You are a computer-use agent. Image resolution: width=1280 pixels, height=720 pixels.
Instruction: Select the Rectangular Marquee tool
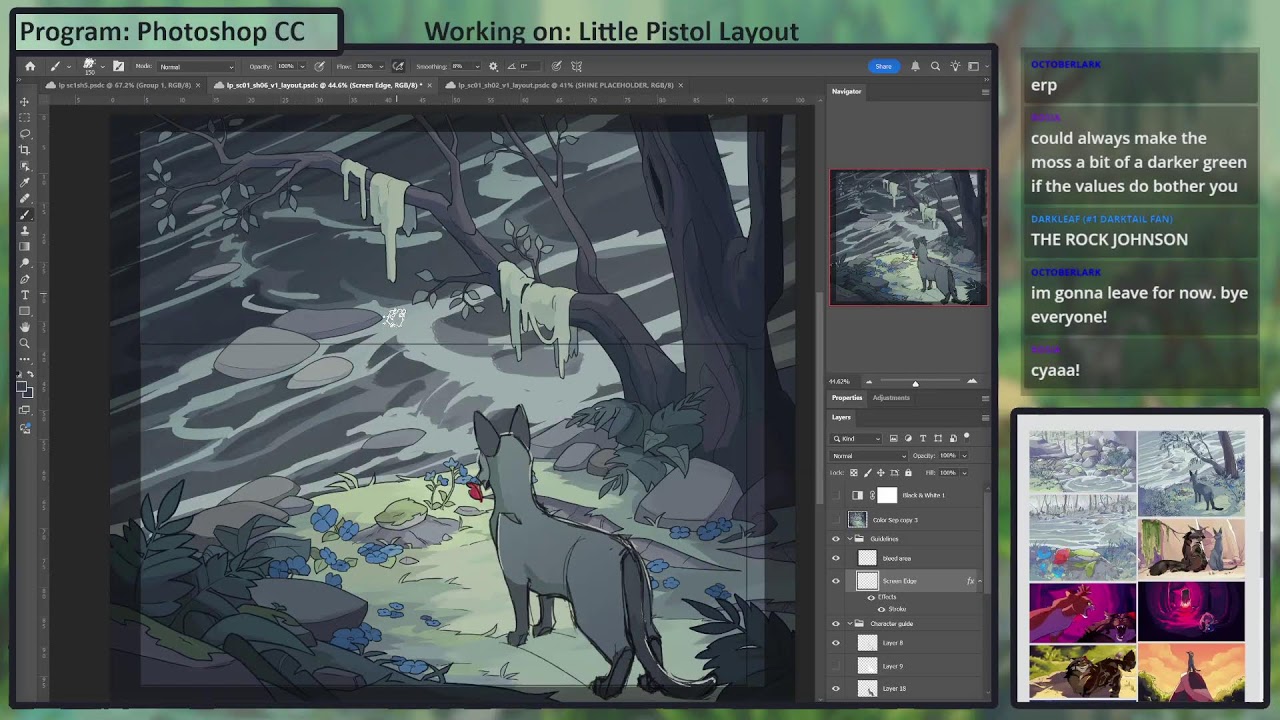pyautogui.click(x=25, y=118)
